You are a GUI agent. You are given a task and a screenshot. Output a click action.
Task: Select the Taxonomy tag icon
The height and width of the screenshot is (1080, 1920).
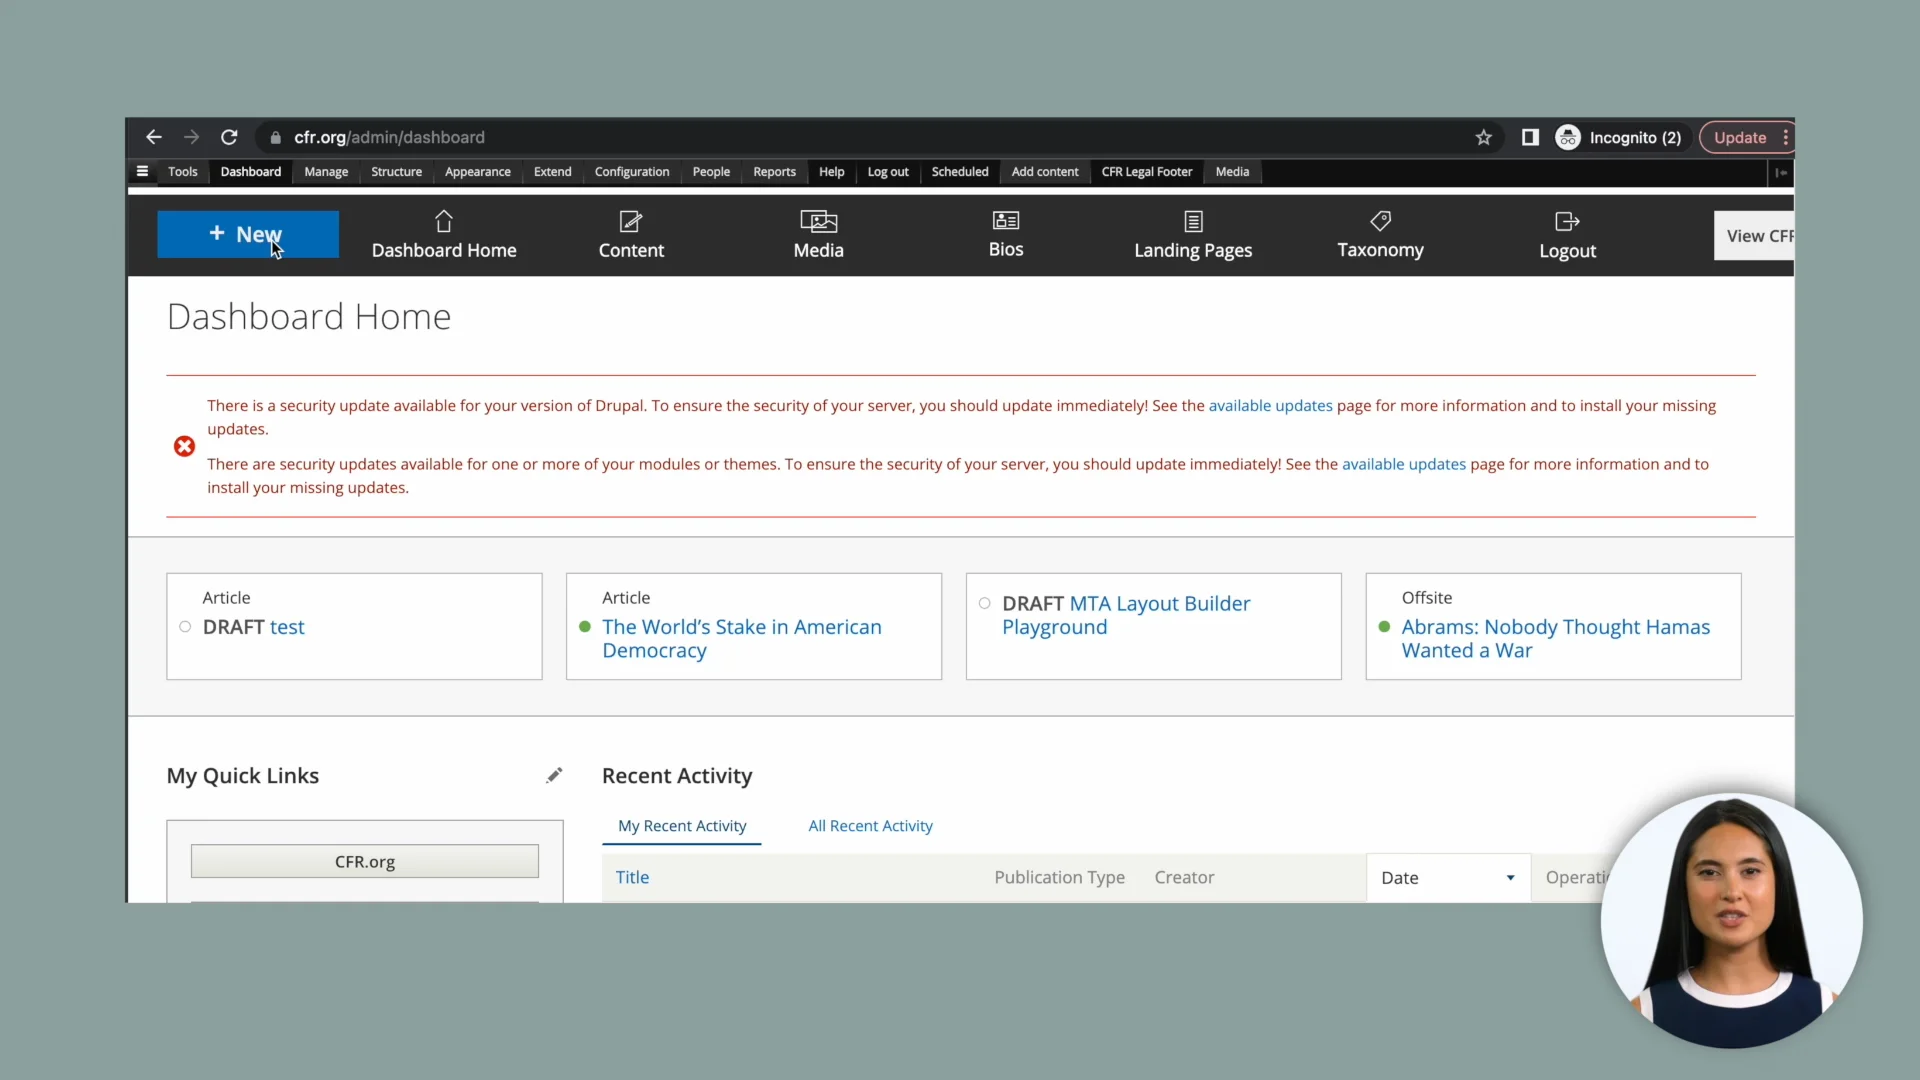coord(1380,220)
